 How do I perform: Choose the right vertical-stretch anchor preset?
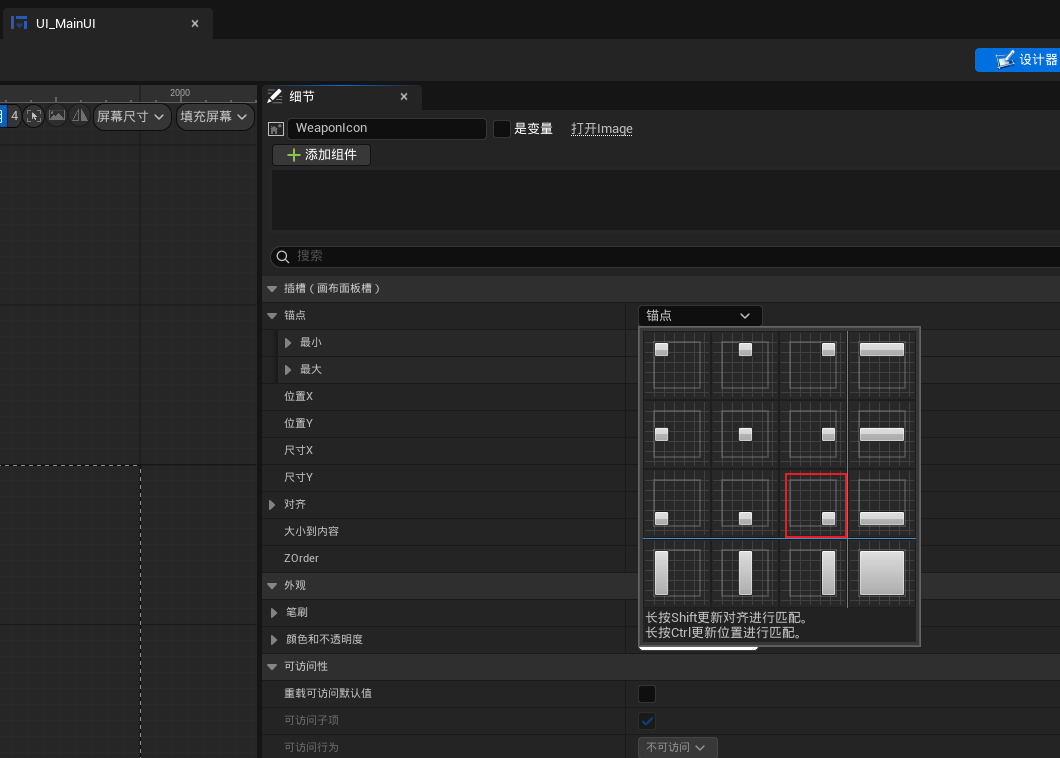point(813,573)
